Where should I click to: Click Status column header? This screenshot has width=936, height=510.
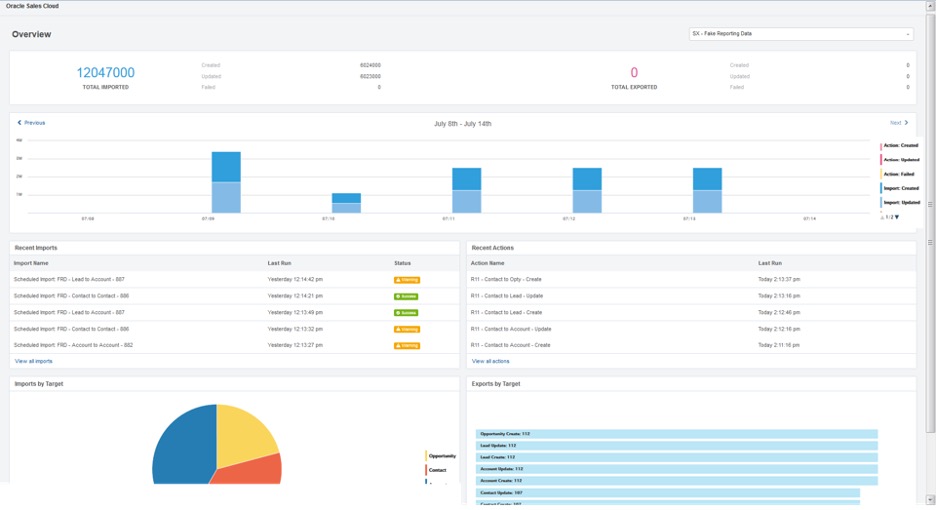coord(402,263)
